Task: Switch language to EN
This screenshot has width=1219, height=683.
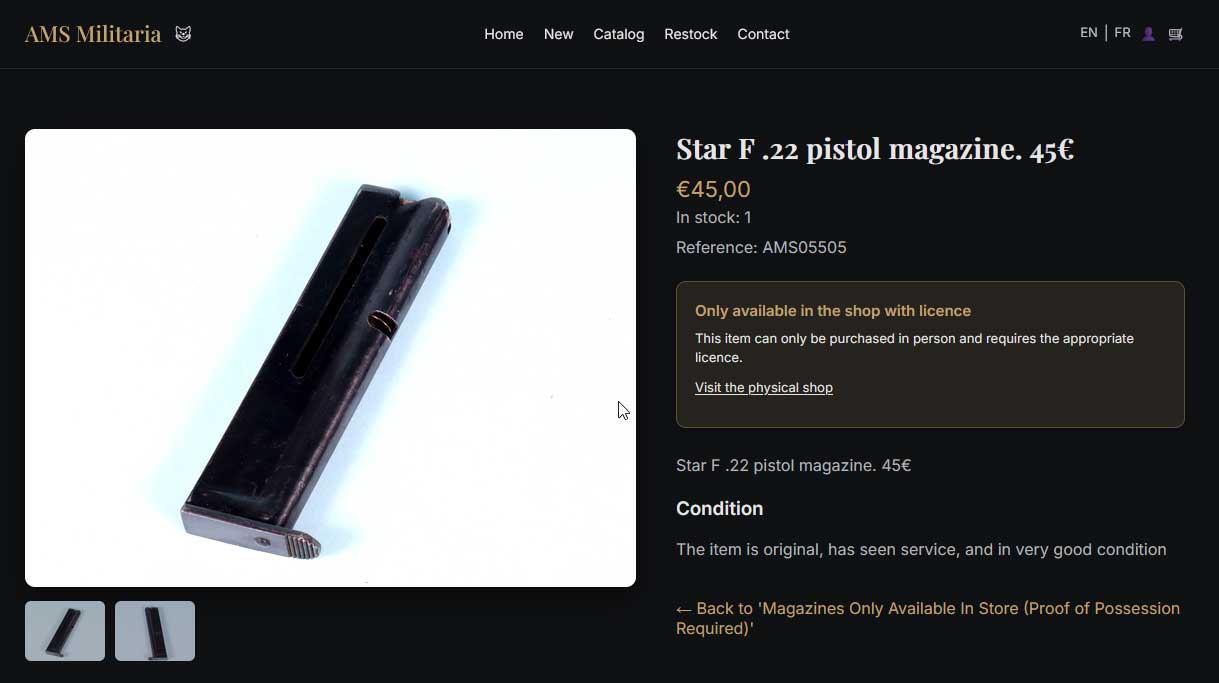Action: 1089,33
